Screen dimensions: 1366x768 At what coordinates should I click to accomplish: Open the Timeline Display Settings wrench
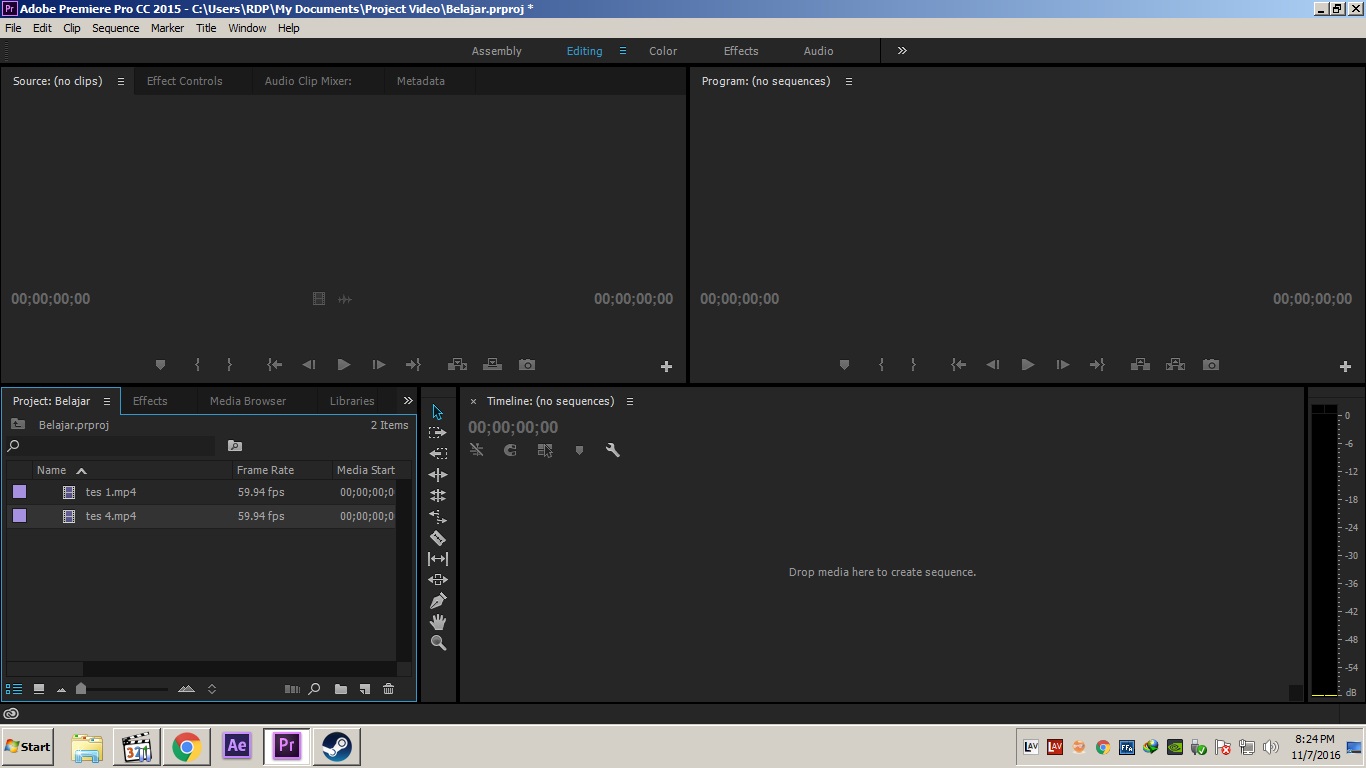tap(613, 450)
